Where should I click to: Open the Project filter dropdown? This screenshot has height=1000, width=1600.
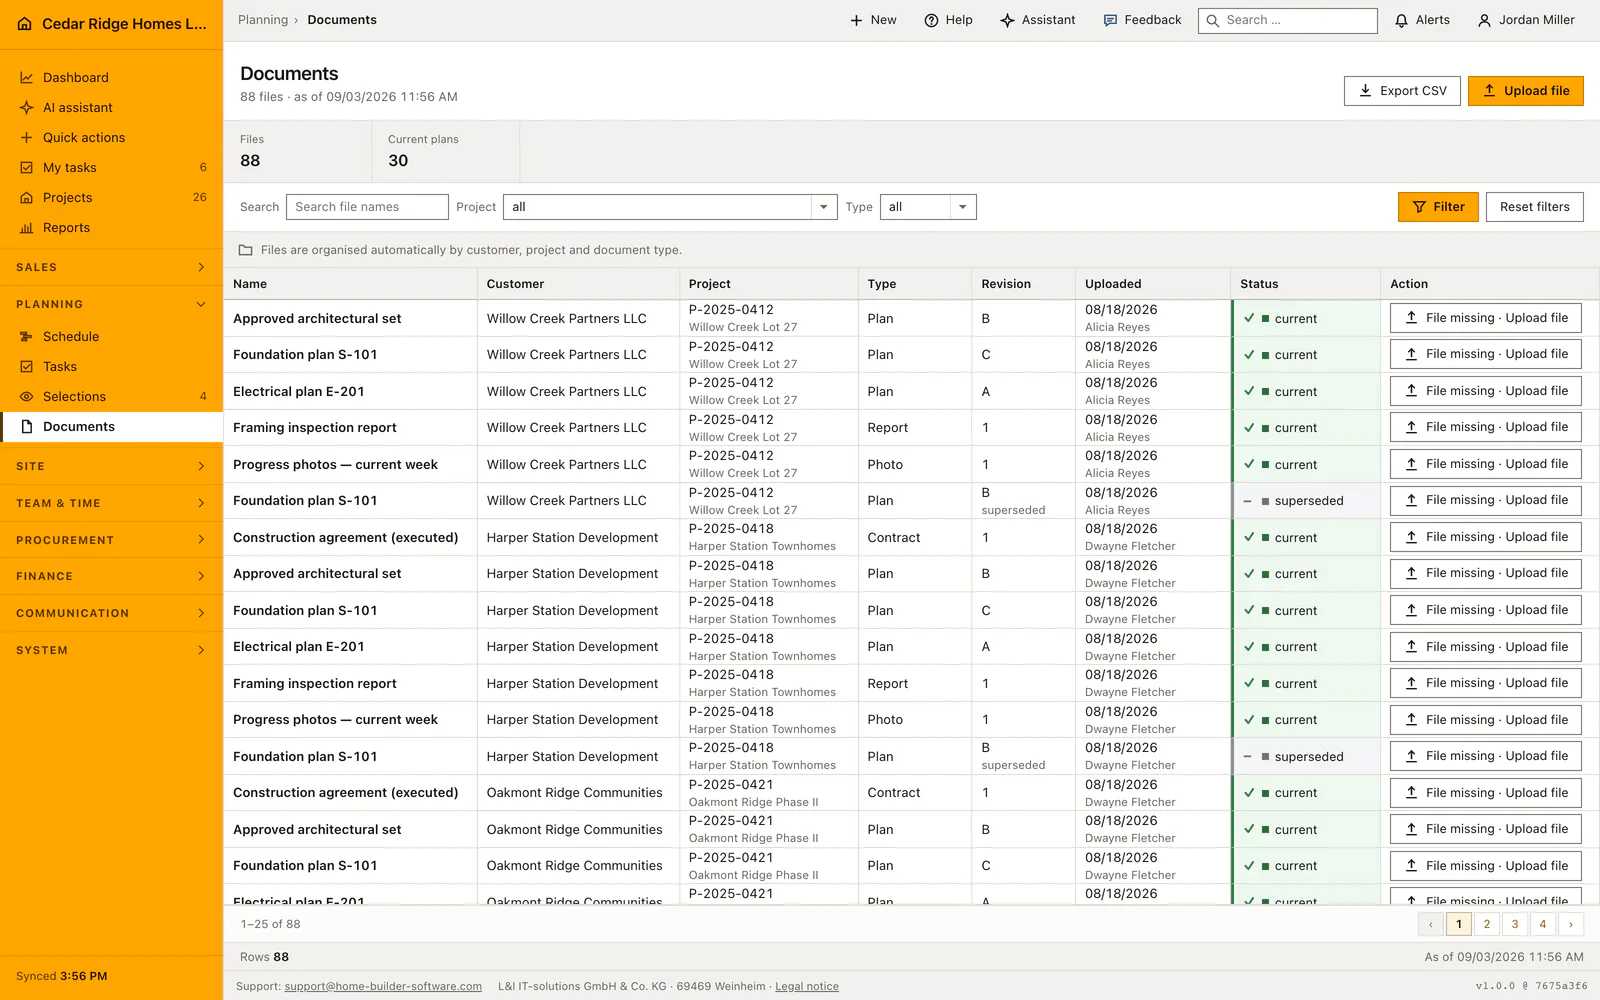click(670, 207)
